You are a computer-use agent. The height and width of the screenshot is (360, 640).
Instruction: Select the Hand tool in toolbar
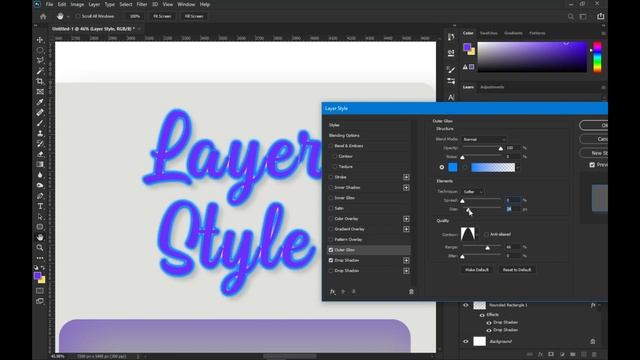tap(40, 237)
